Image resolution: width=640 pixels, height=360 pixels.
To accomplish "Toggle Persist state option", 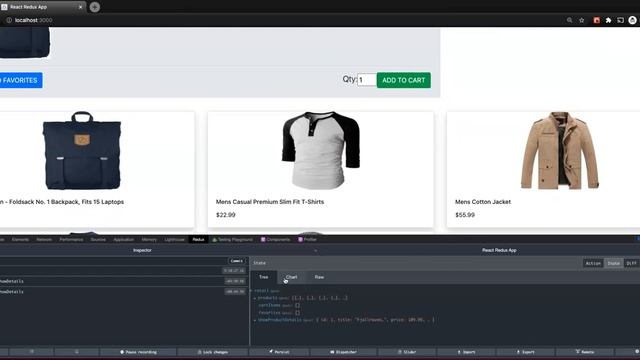I will coord(279,352).
